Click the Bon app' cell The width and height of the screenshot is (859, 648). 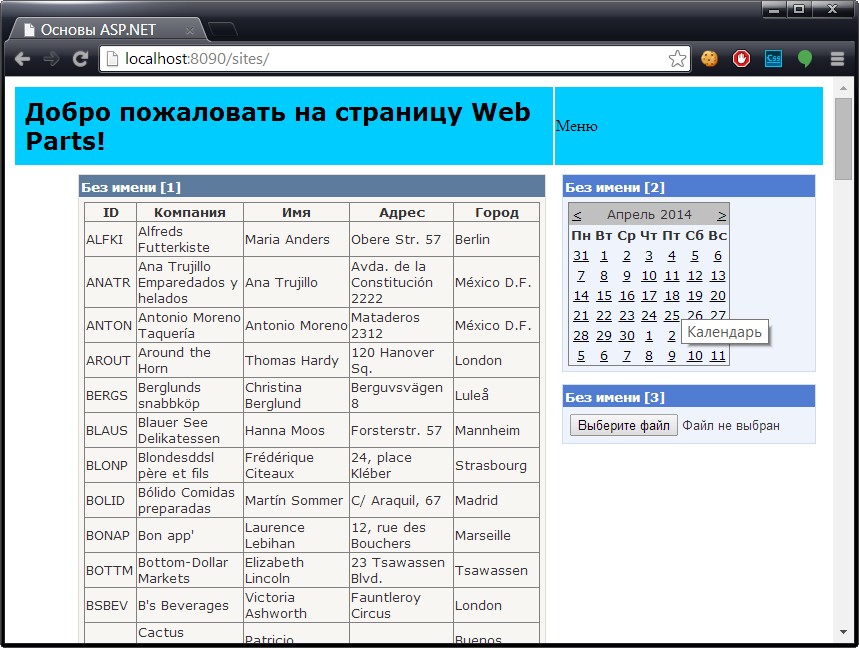pos(190,535)
